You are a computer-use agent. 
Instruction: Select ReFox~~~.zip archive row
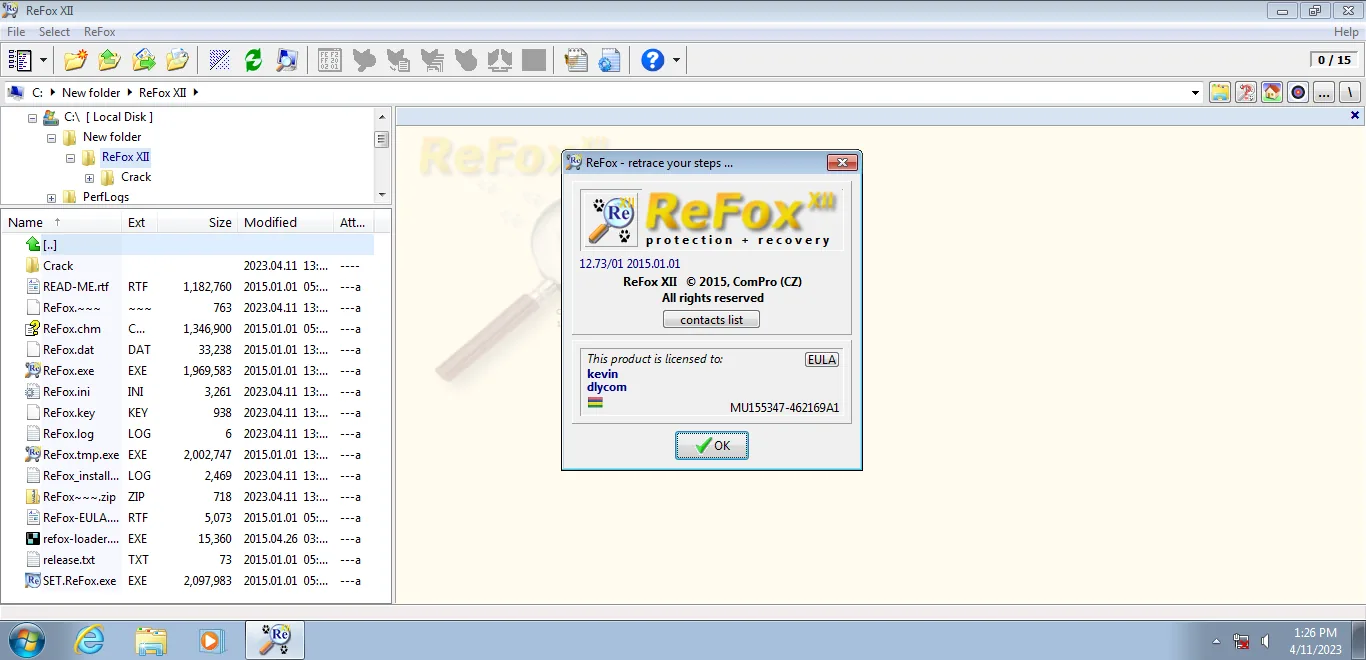pos(188,497)
